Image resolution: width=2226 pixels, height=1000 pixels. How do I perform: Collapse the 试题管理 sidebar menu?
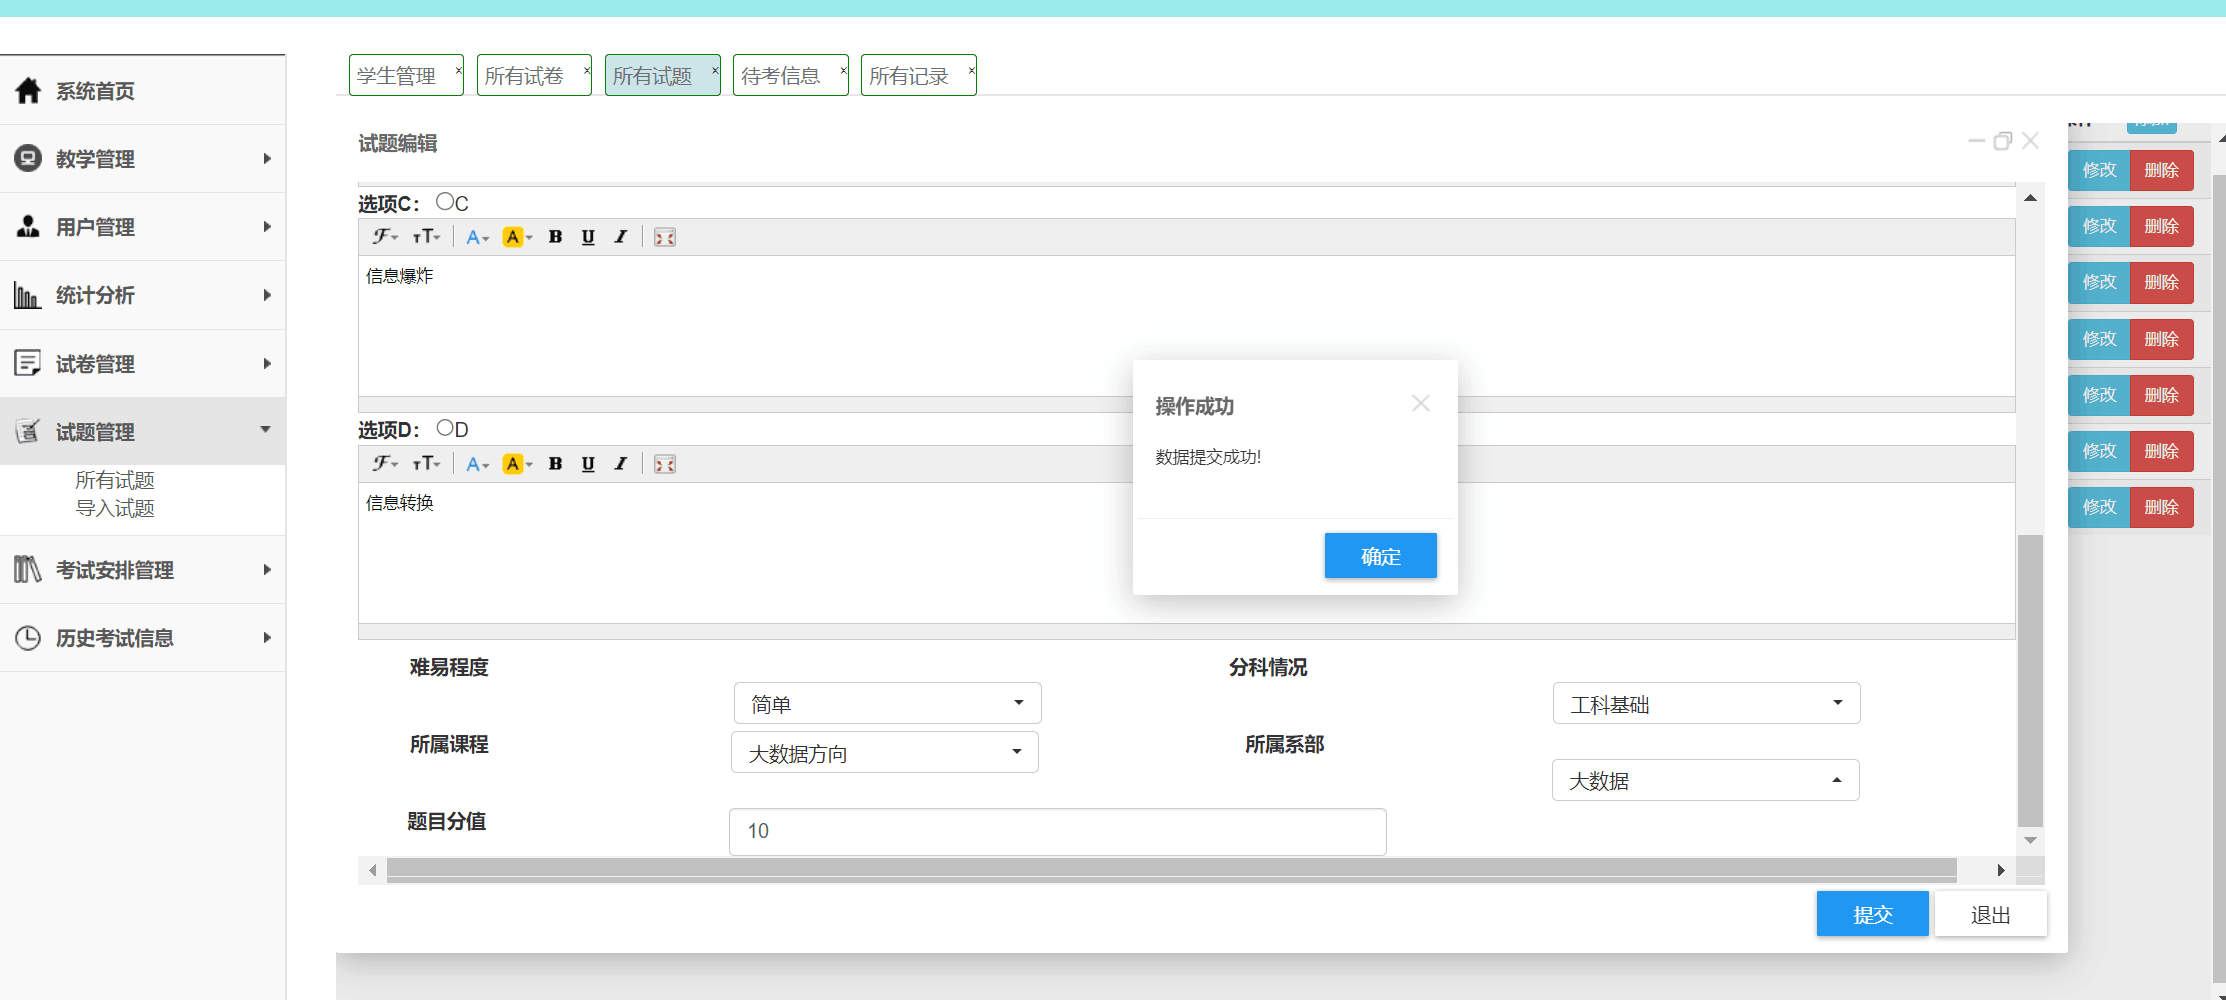(x=266, y=430)
